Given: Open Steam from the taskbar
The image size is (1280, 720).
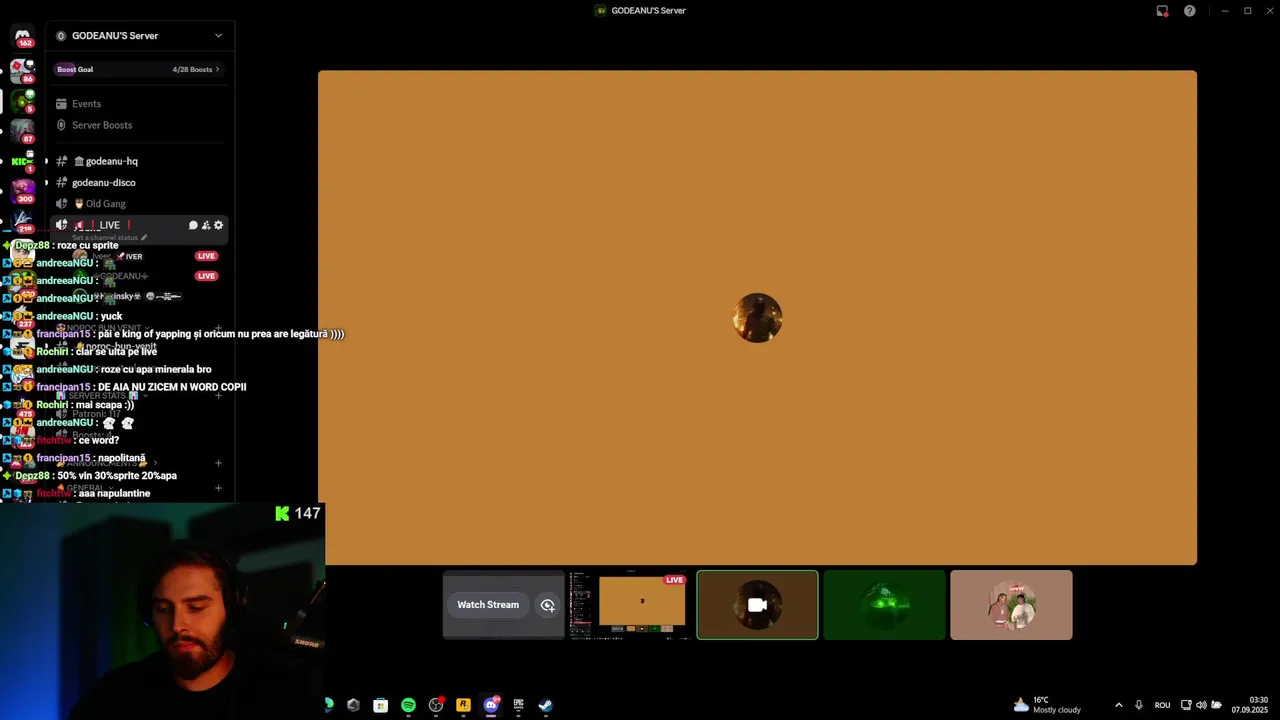Looking at the screenshot, I should coord(545,705).
